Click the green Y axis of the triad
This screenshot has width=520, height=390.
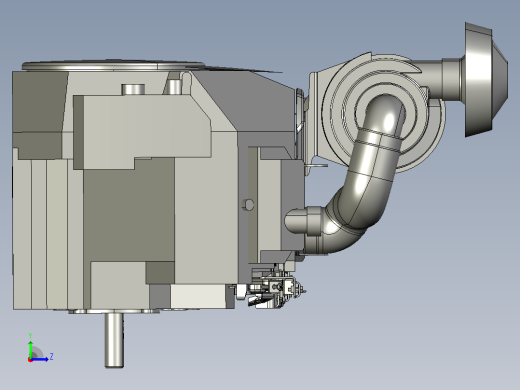[30, 349]
